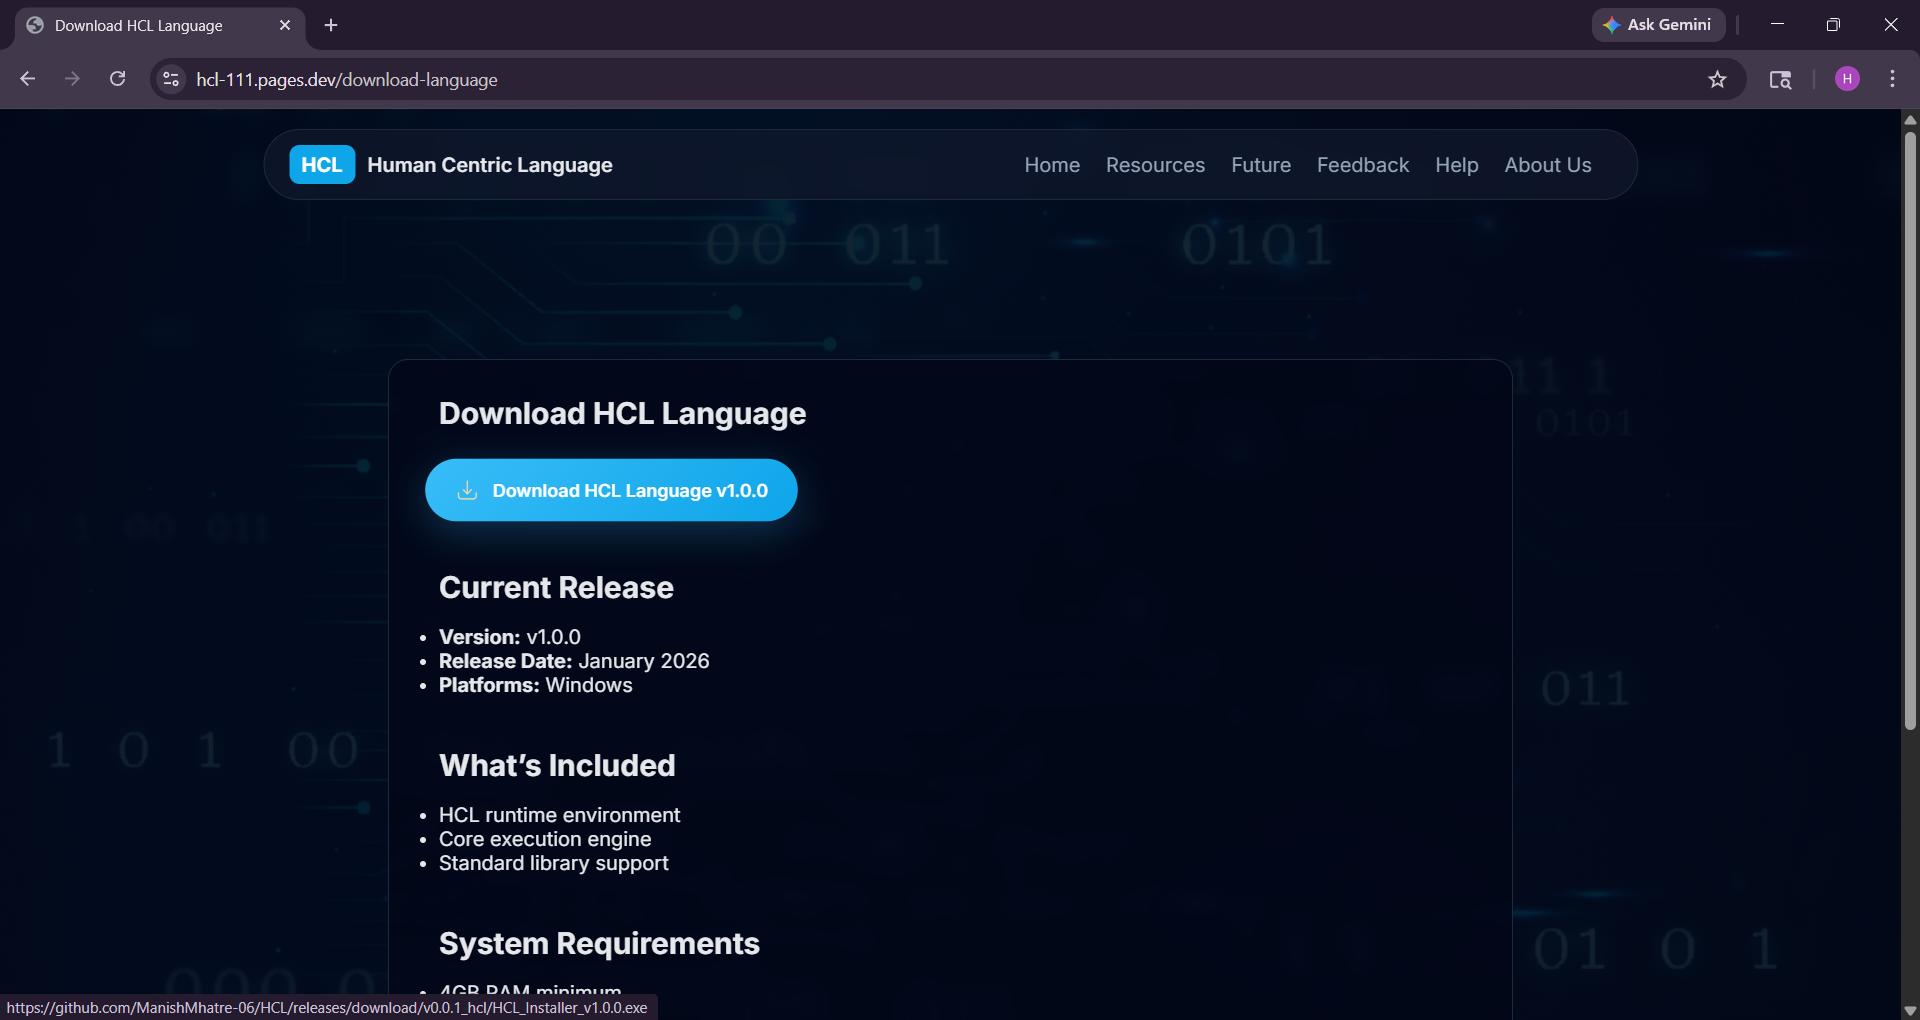Click the browser reload icon
The image size is (1920, 1020).
117,79
